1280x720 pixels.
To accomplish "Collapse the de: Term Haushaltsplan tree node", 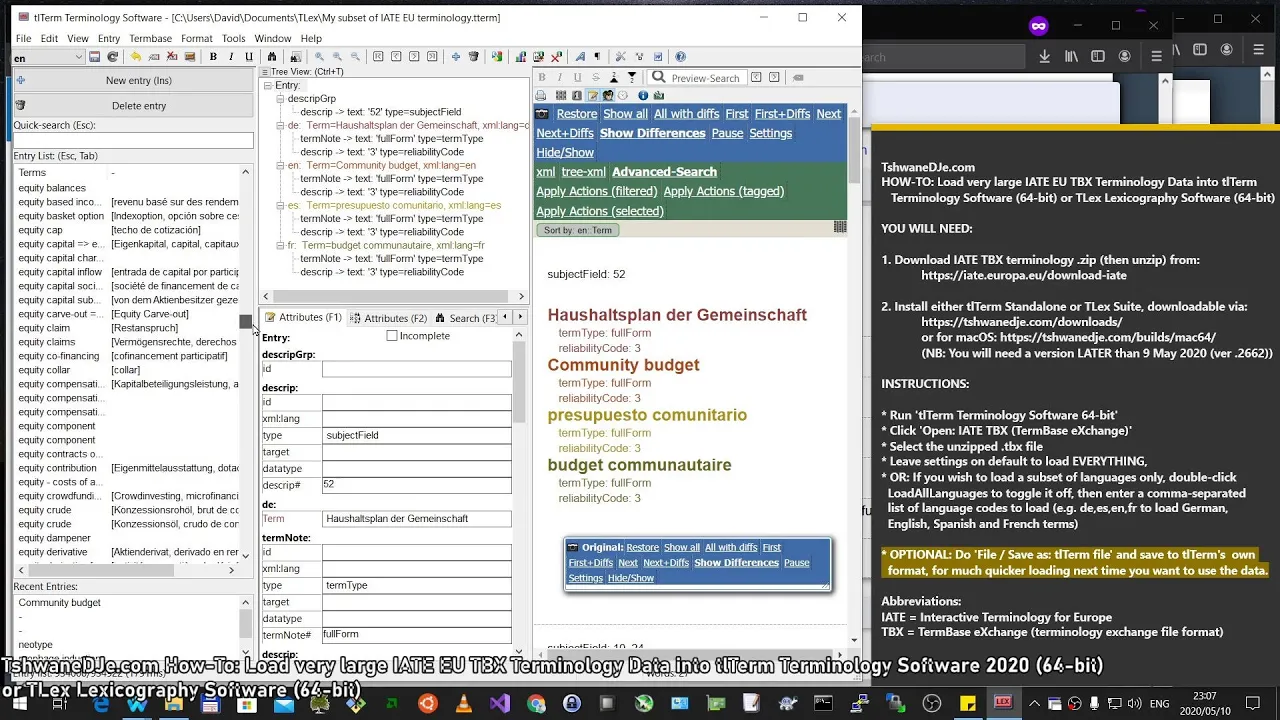I will (x=280, y=126).
